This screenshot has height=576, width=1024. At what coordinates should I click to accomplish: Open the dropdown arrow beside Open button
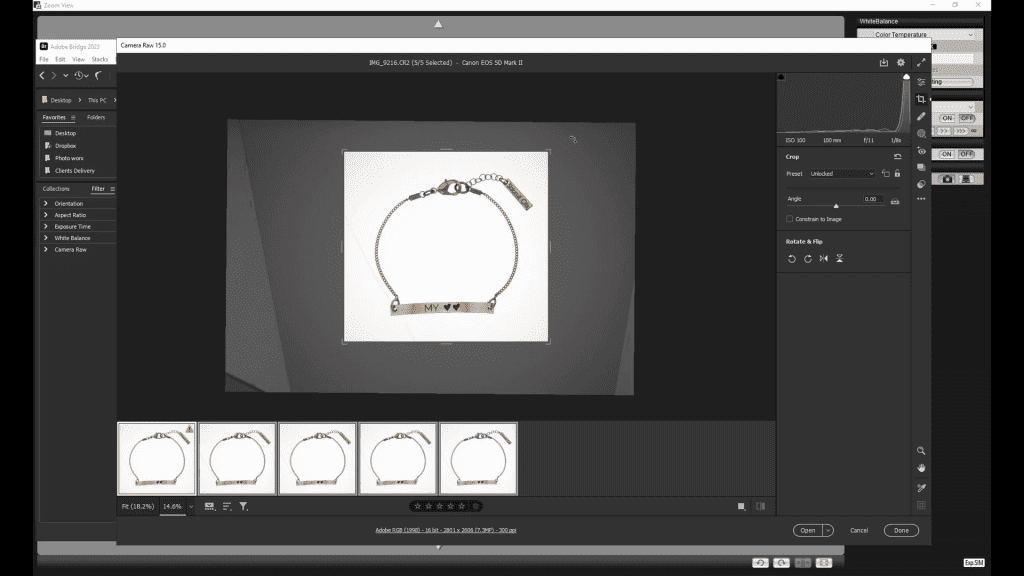(827, 530)
